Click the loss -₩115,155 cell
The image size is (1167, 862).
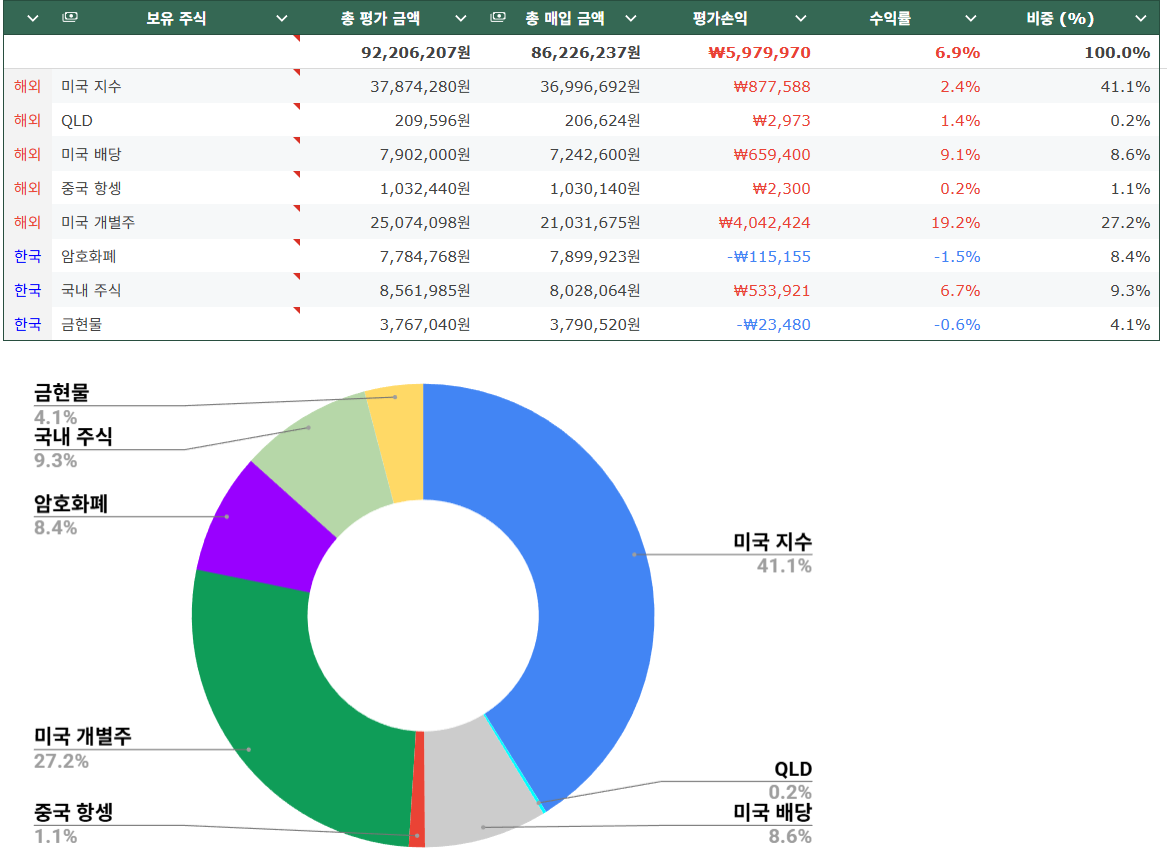click(x=769, y=256)
